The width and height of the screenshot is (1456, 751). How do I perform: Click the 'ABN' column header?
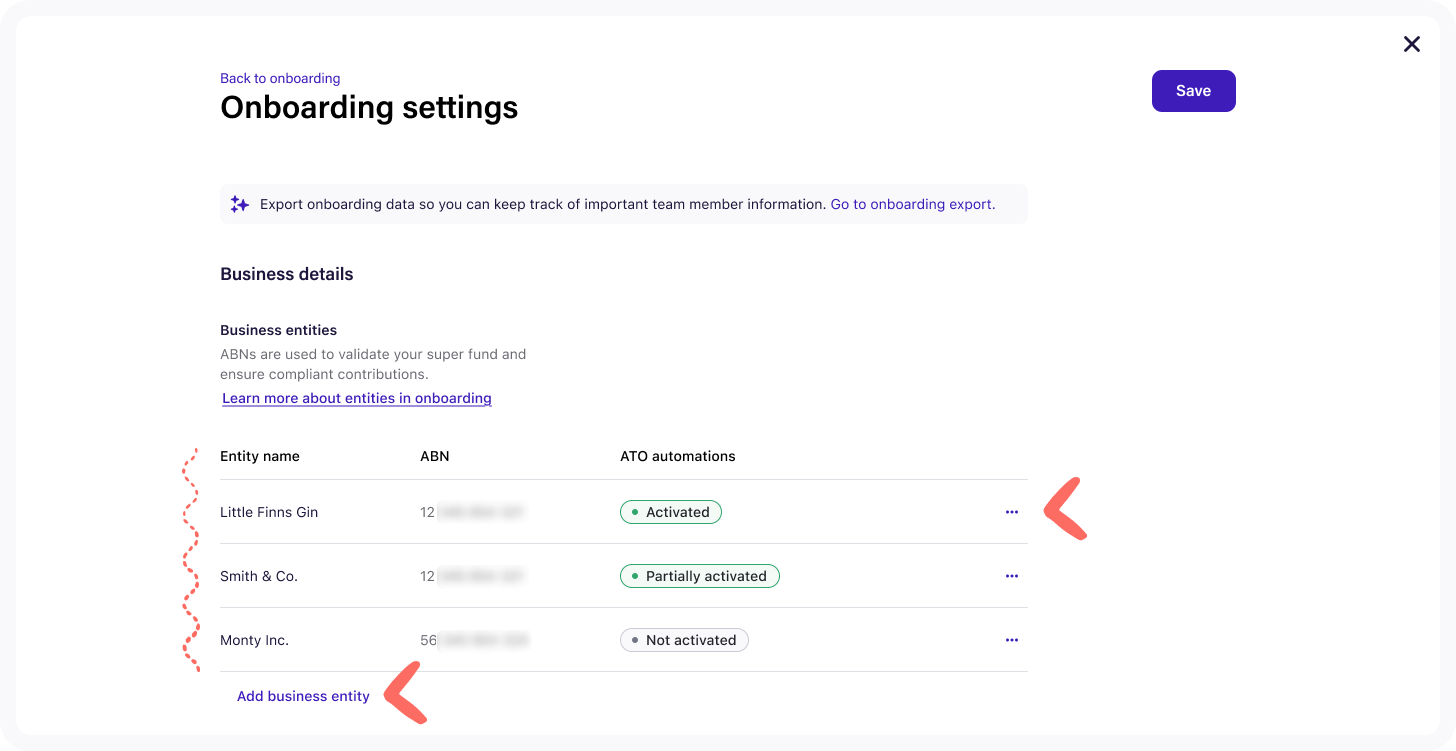point(435,456)
